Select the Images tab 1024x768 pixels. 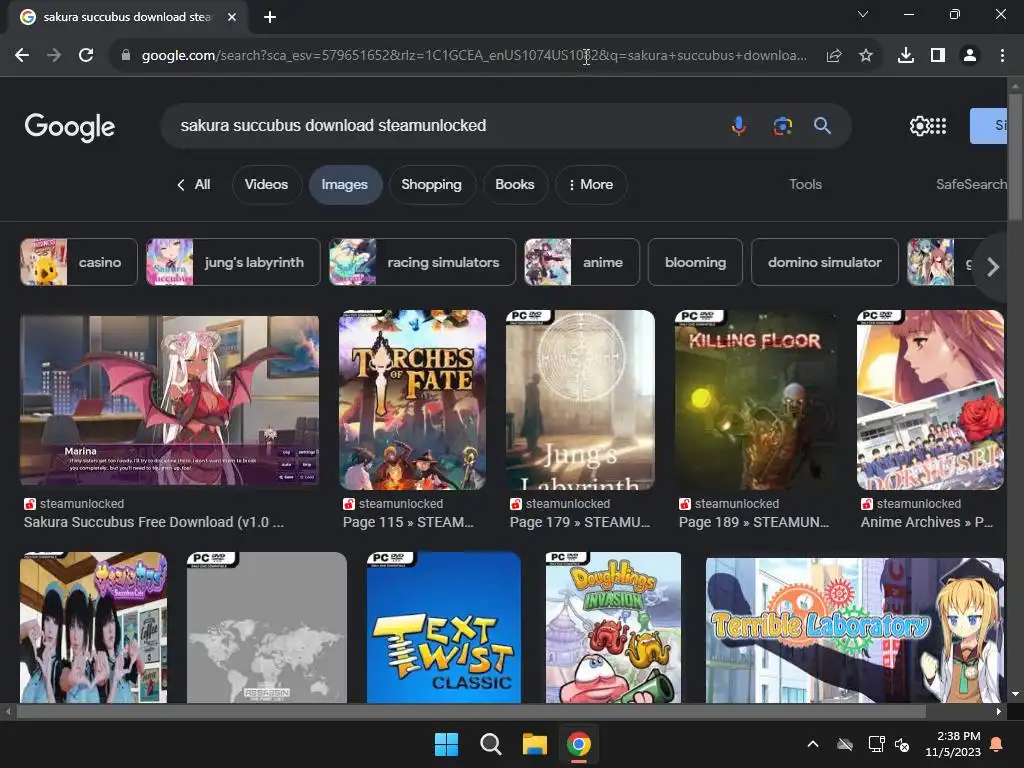tap(344, 185)
